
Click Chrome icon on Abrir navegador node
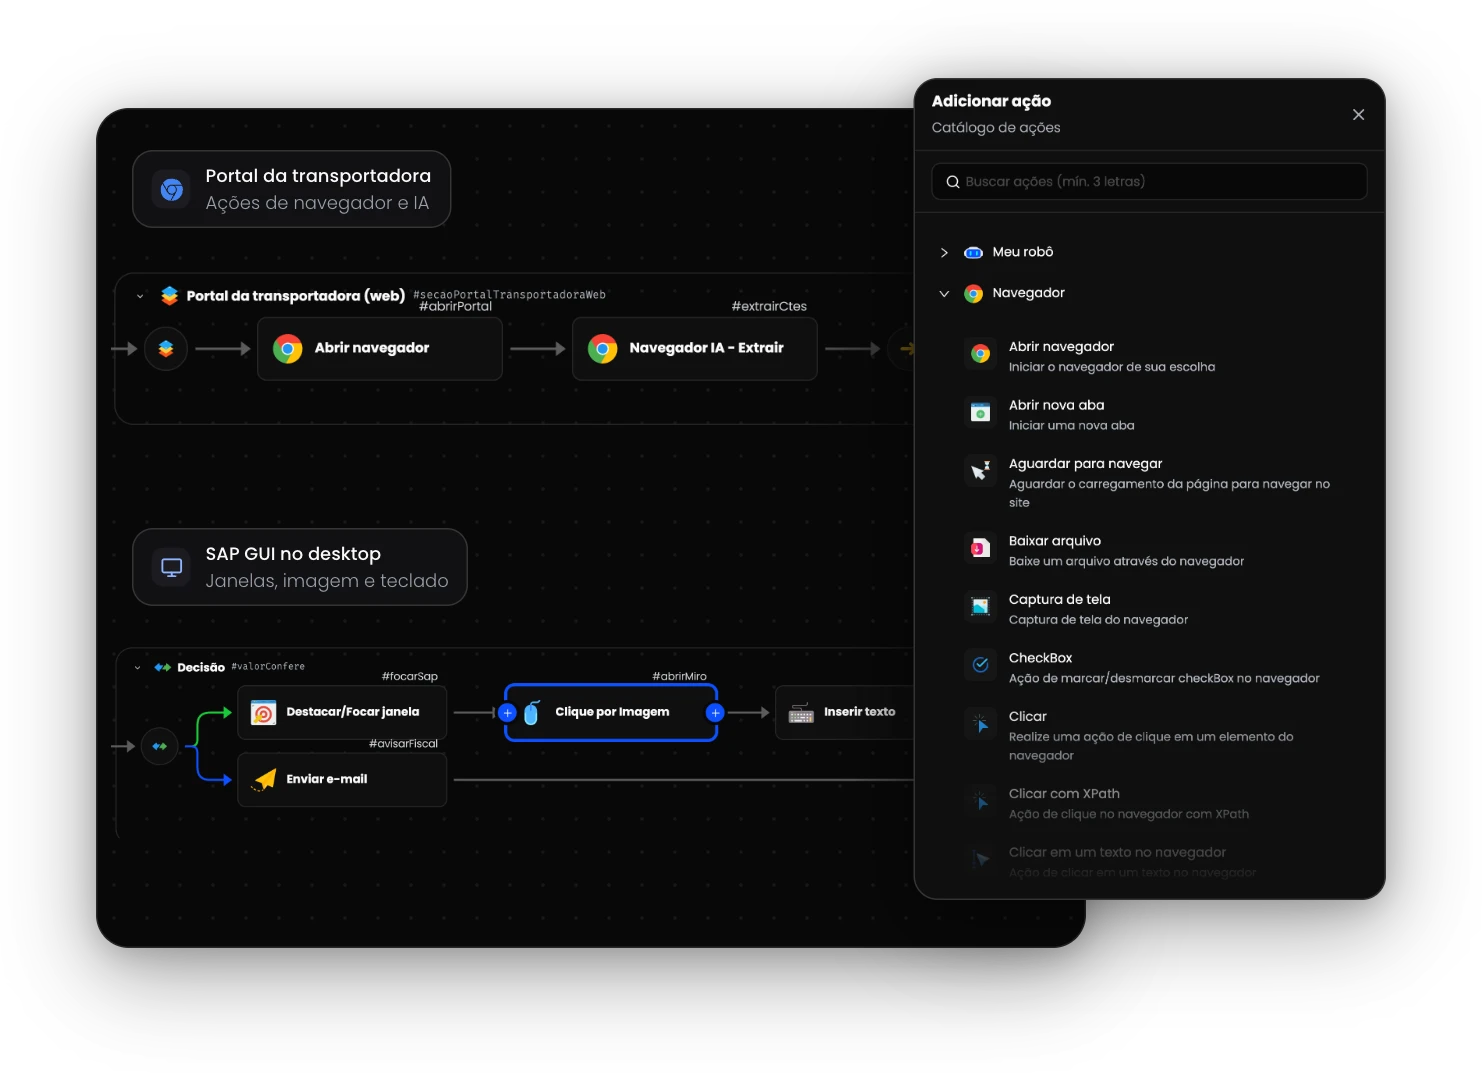pos(288,349)
